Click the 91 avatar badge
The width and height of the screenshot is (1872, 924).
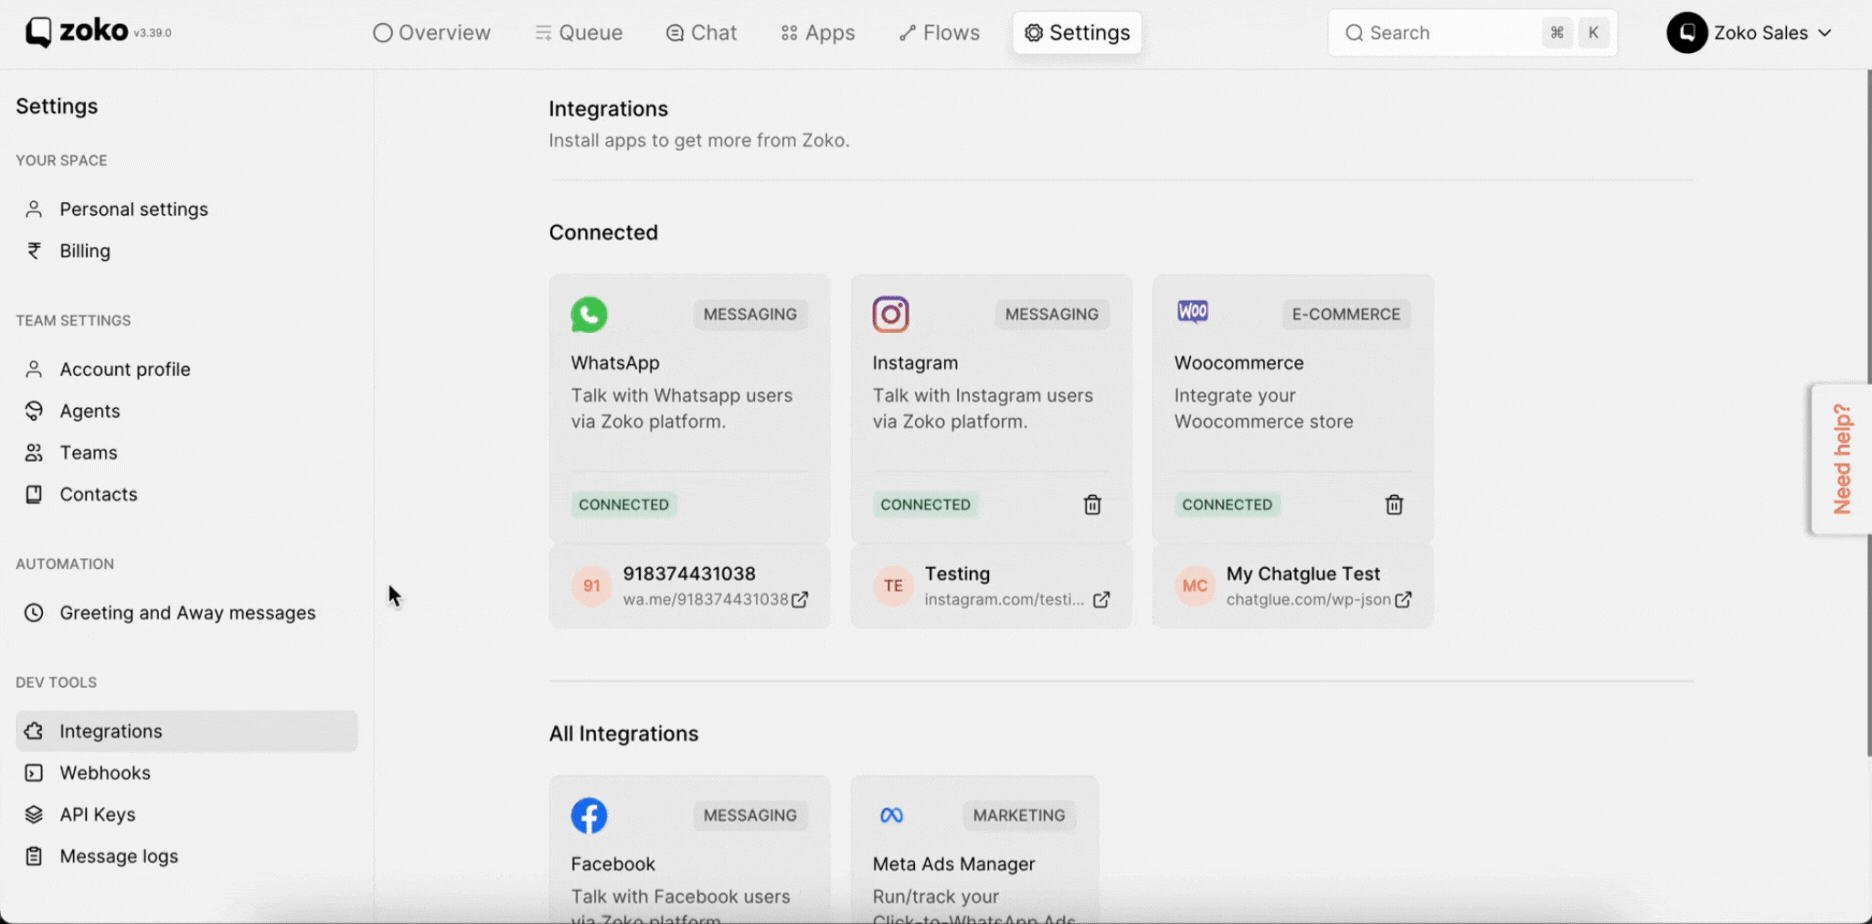point(591,586)
